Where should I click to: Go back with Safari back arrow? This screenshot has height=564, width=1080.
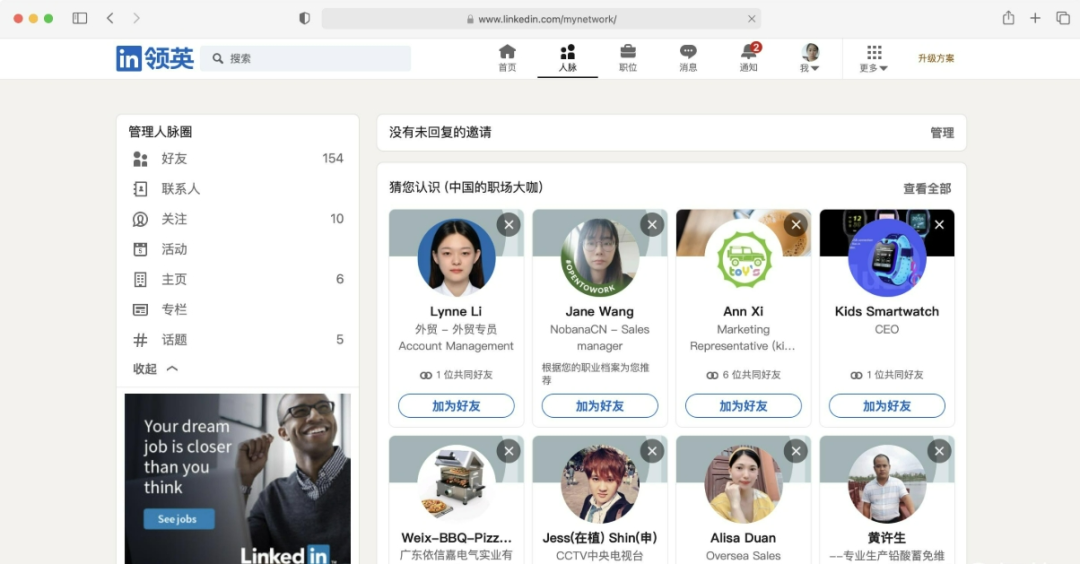click(x=110, y=18)
